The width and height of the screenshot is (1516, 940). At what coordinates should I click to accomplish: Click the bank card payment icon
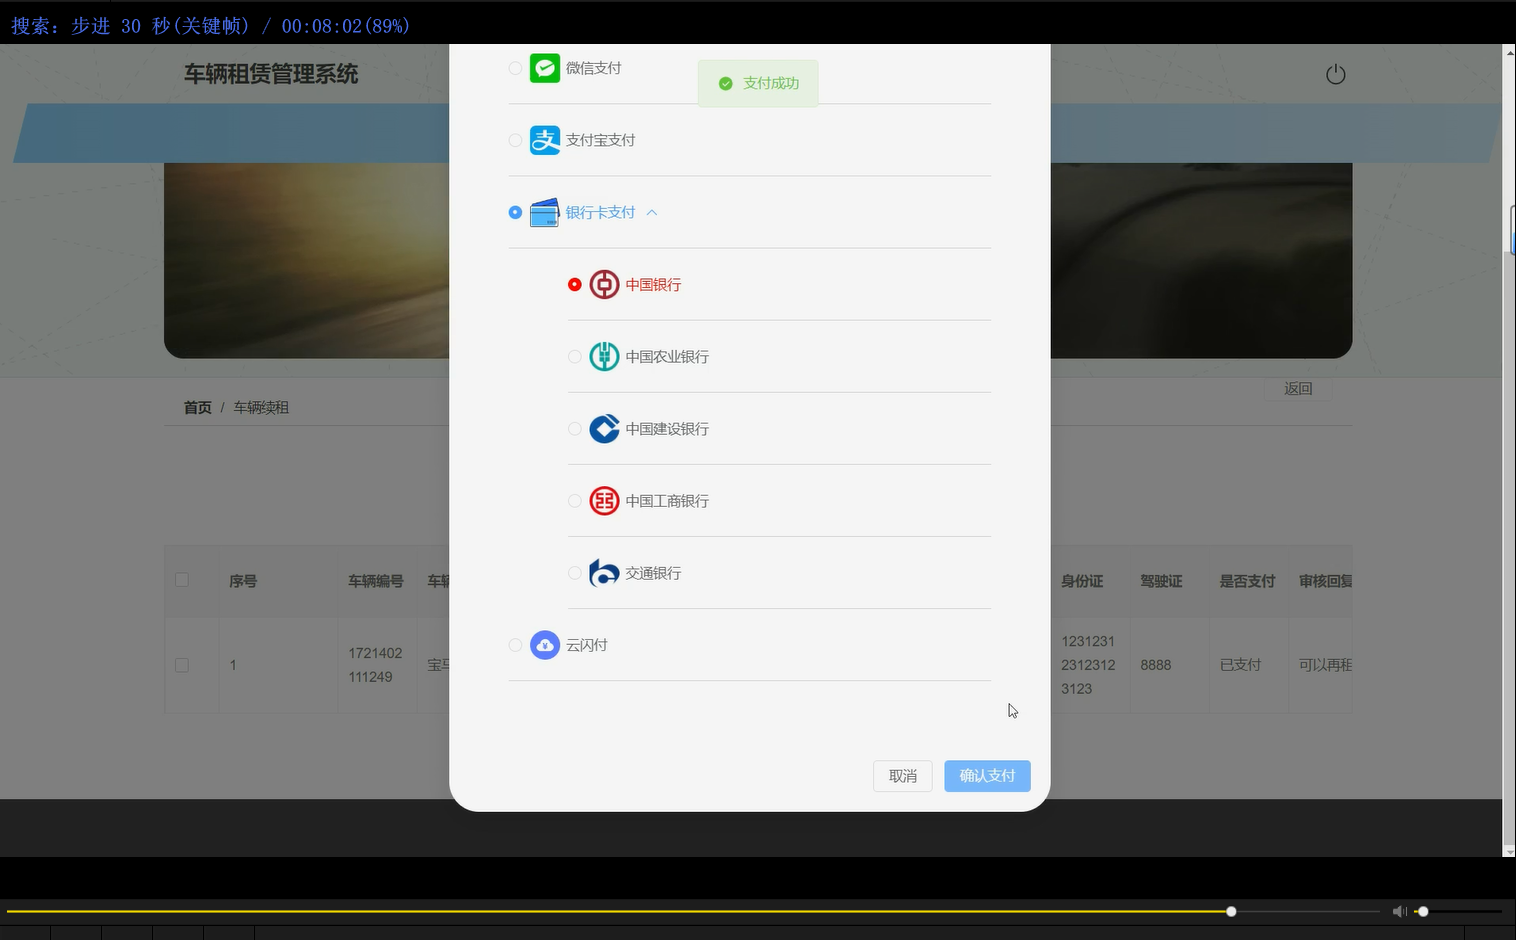click(544, 212)
